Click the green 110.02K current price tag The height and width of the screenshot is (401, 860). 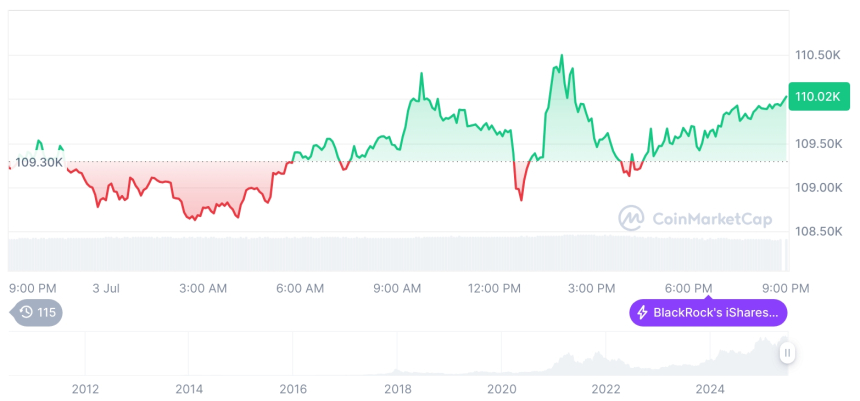point(818,96)
